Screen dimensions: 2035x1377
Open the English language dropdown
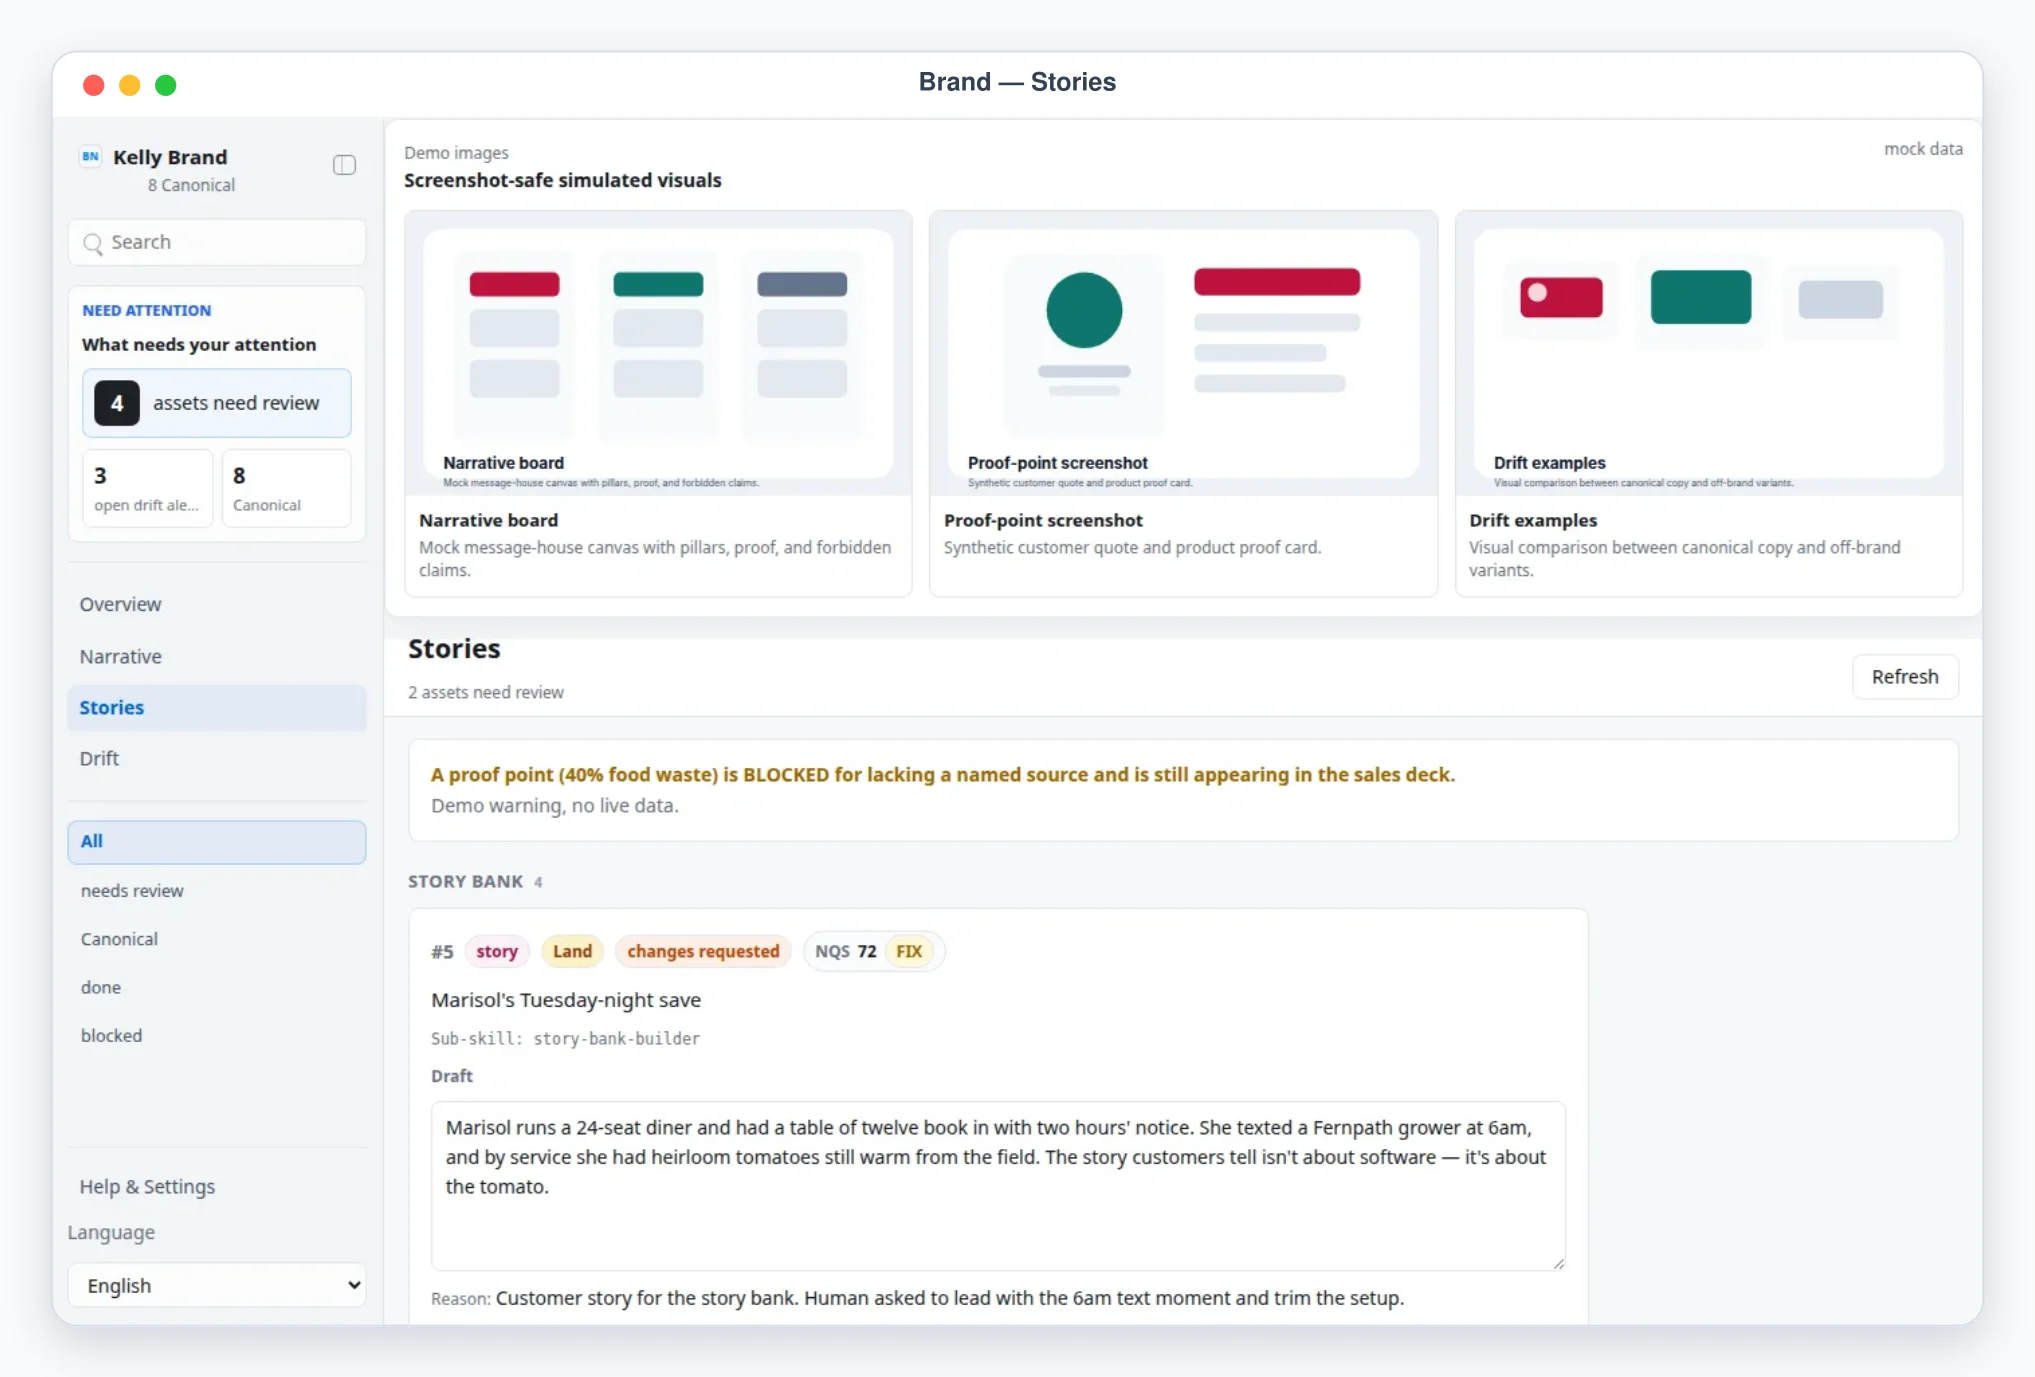point(217,1286)
